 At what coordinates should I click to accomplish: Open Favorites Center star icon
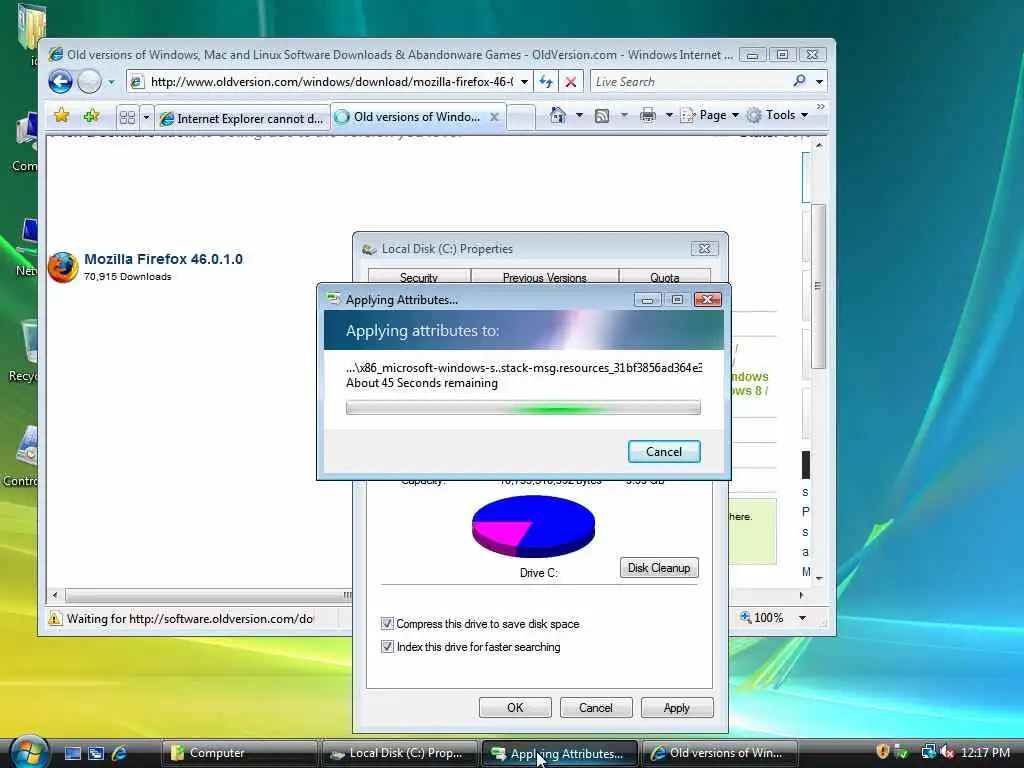point(61,116)
